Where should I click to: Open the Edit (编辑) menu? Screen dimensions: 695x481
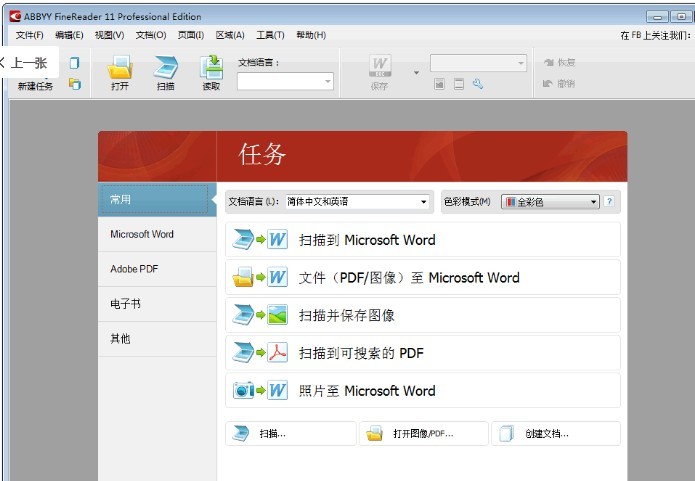[x=69, y=35]
